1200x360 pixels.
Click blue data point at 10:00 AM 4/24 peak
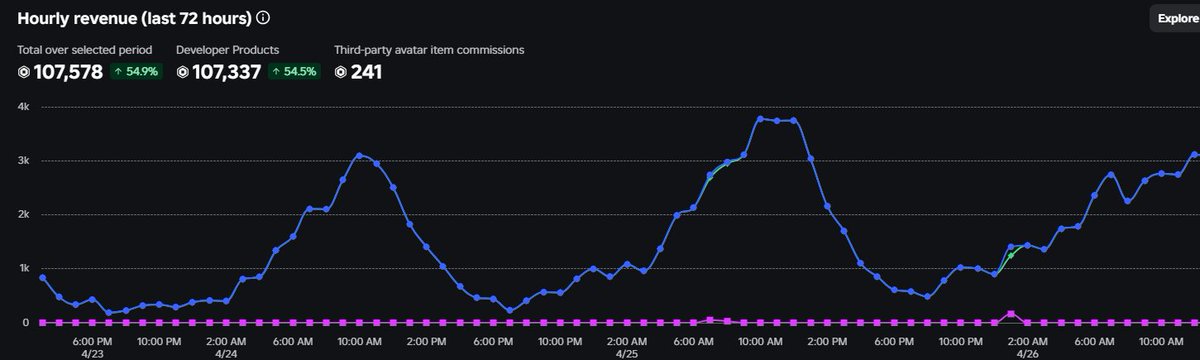[x=360, y=155]
